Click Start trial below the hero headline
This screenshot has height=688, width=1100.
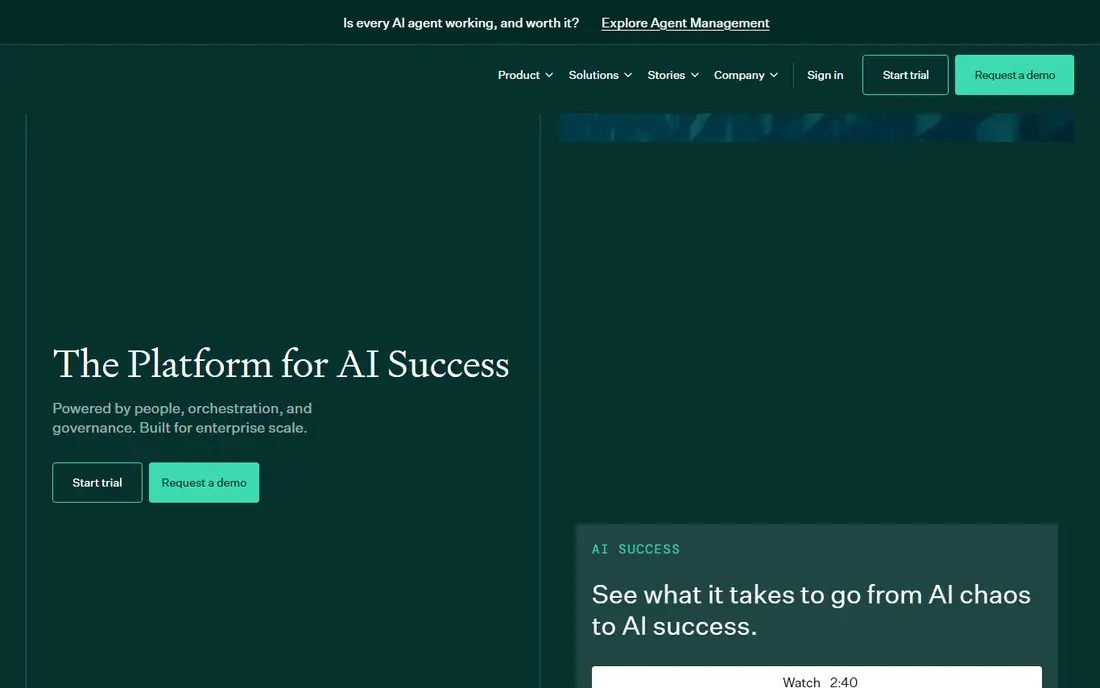click(97, 483)
